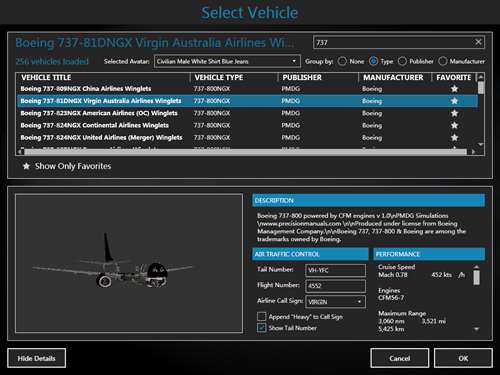This screenshot has width=500, height=375.
Task: Click the Hide Details button
Action: pyautogui.click(x=36, y=358)
